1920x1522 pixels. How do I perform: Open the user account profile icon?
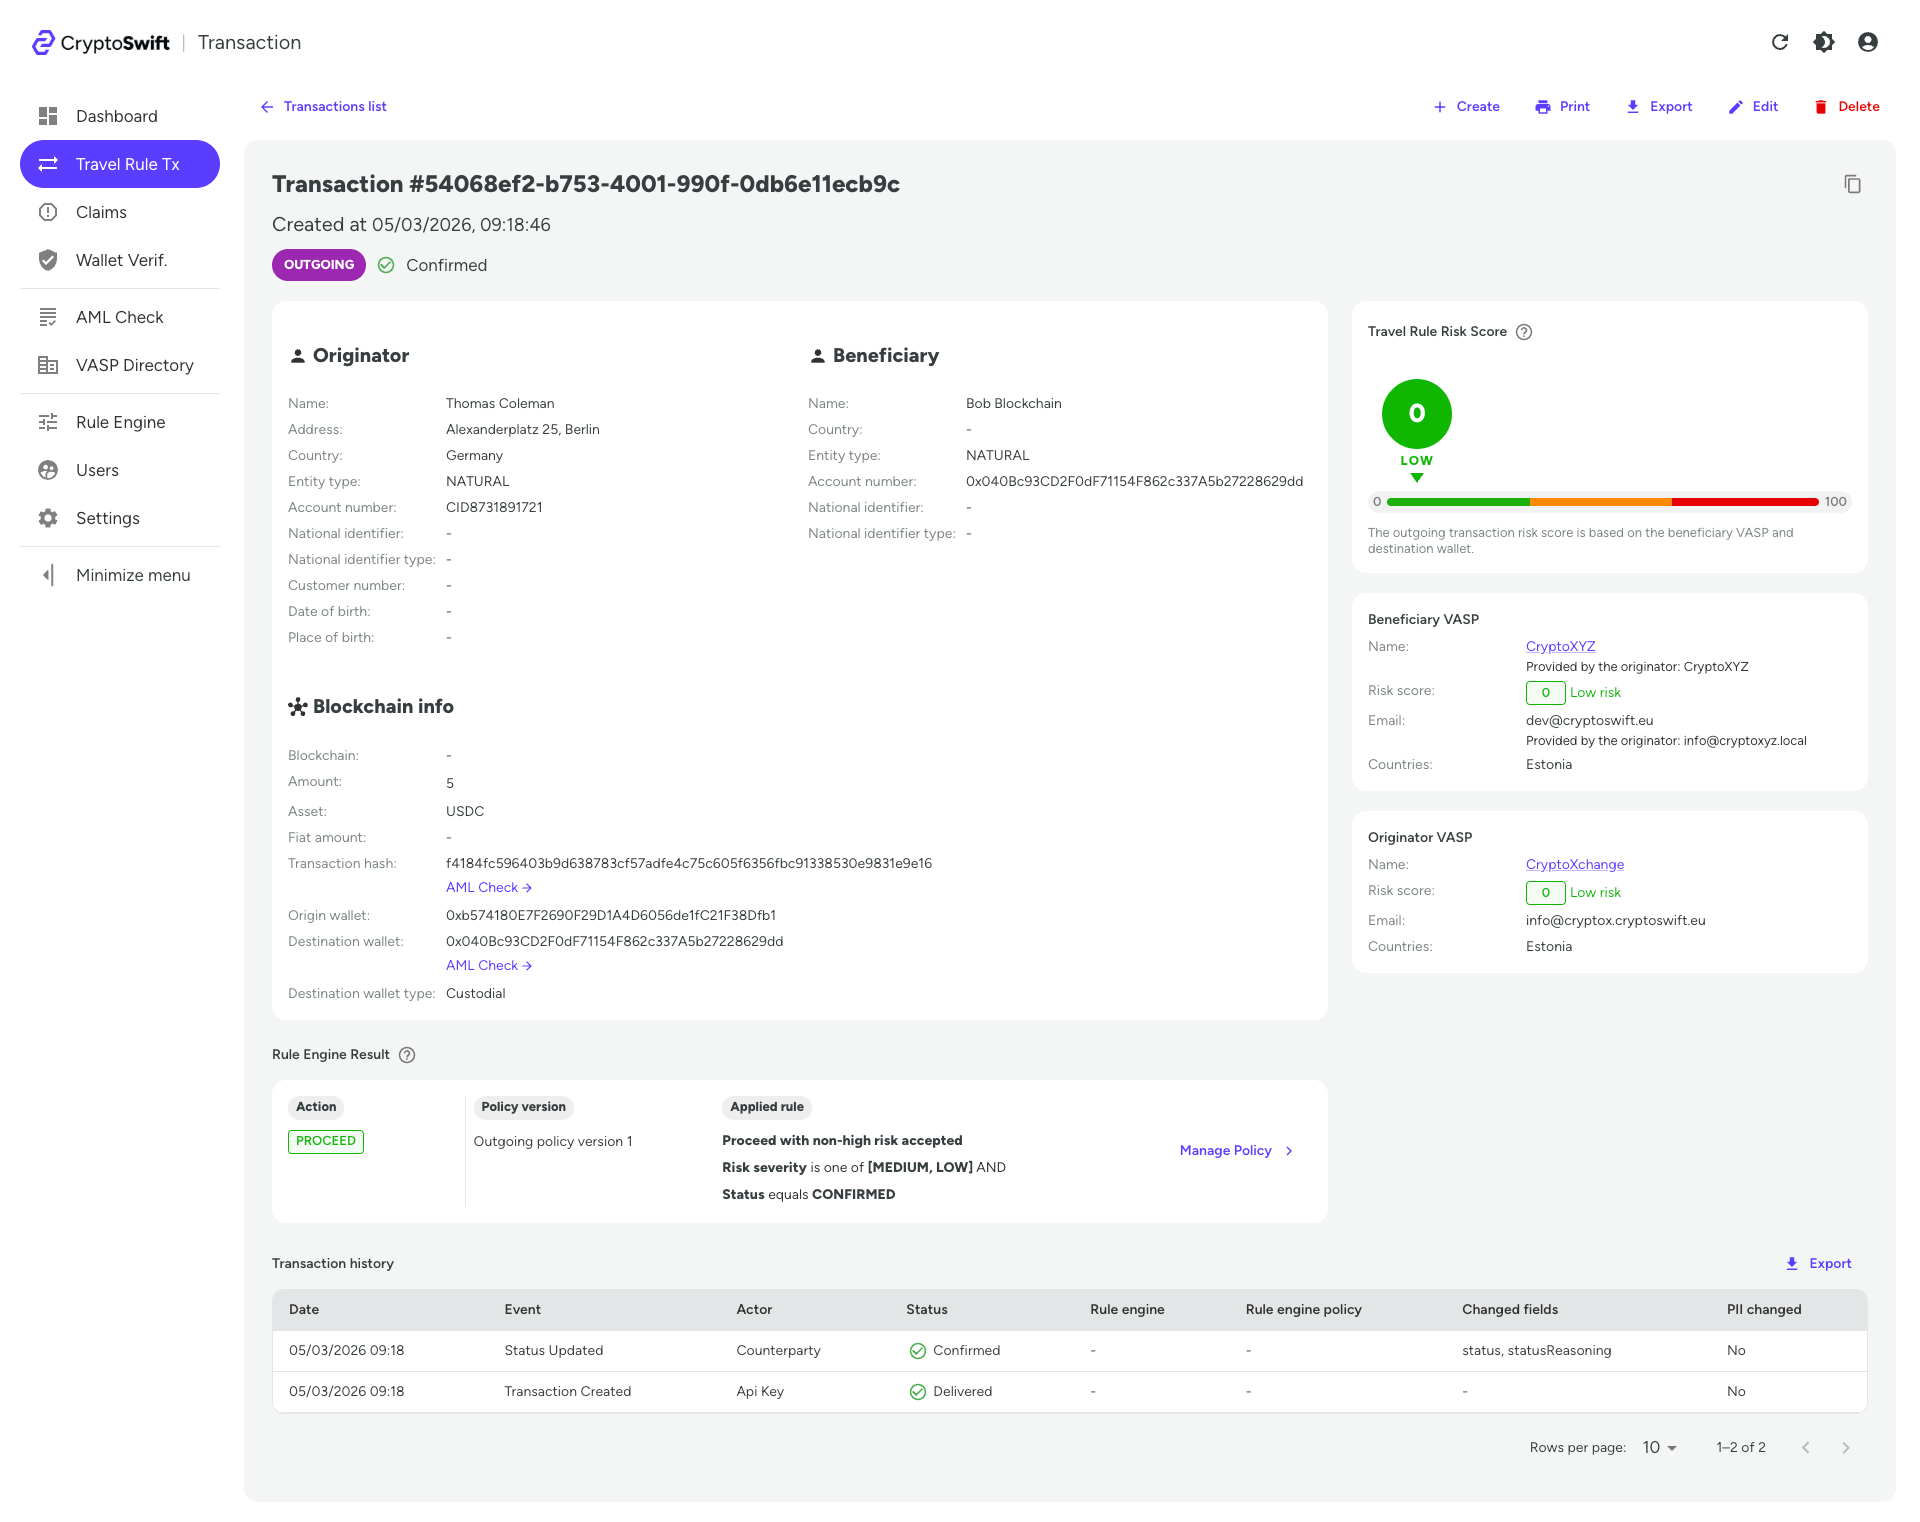[x=1867, y=42]
